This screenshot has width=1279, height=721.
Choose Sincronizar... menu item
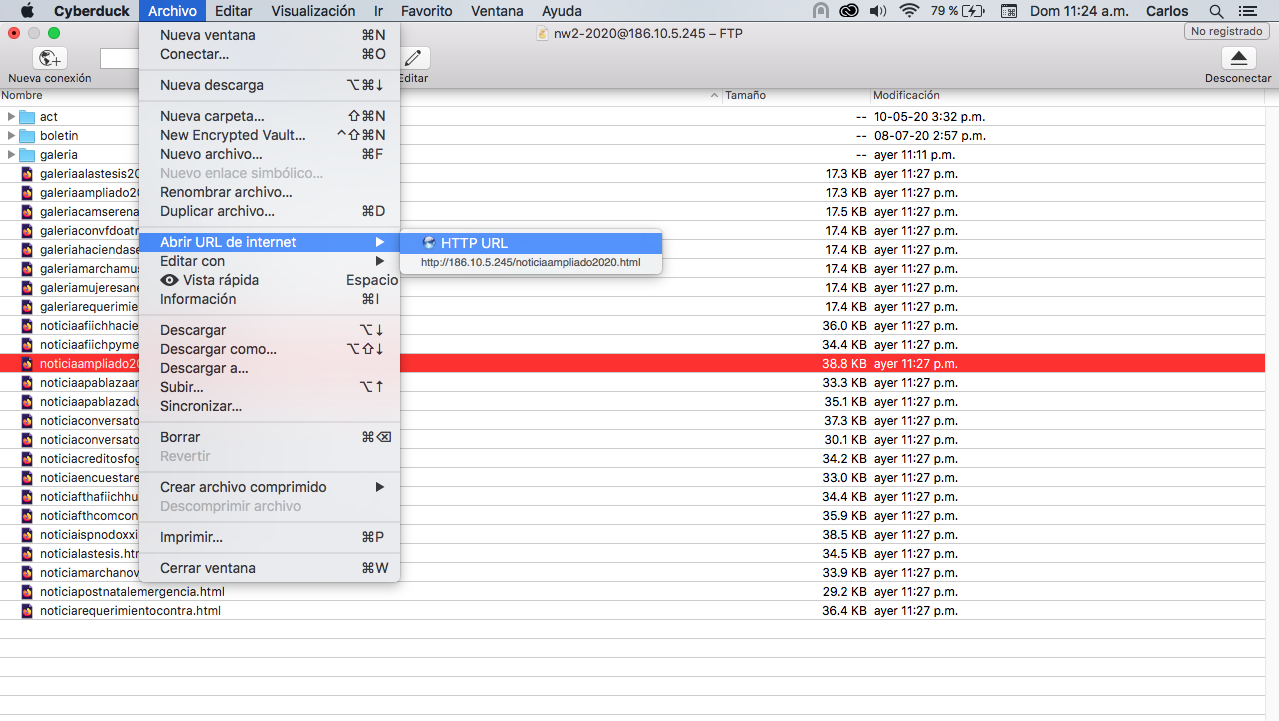pyautogui.click(x=269, y=406)
